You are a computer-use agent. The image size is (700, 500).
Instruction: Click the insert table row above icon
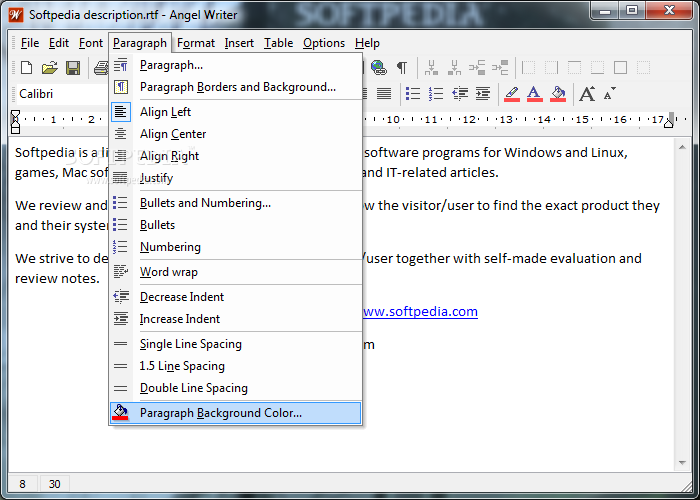pos(477,68)
